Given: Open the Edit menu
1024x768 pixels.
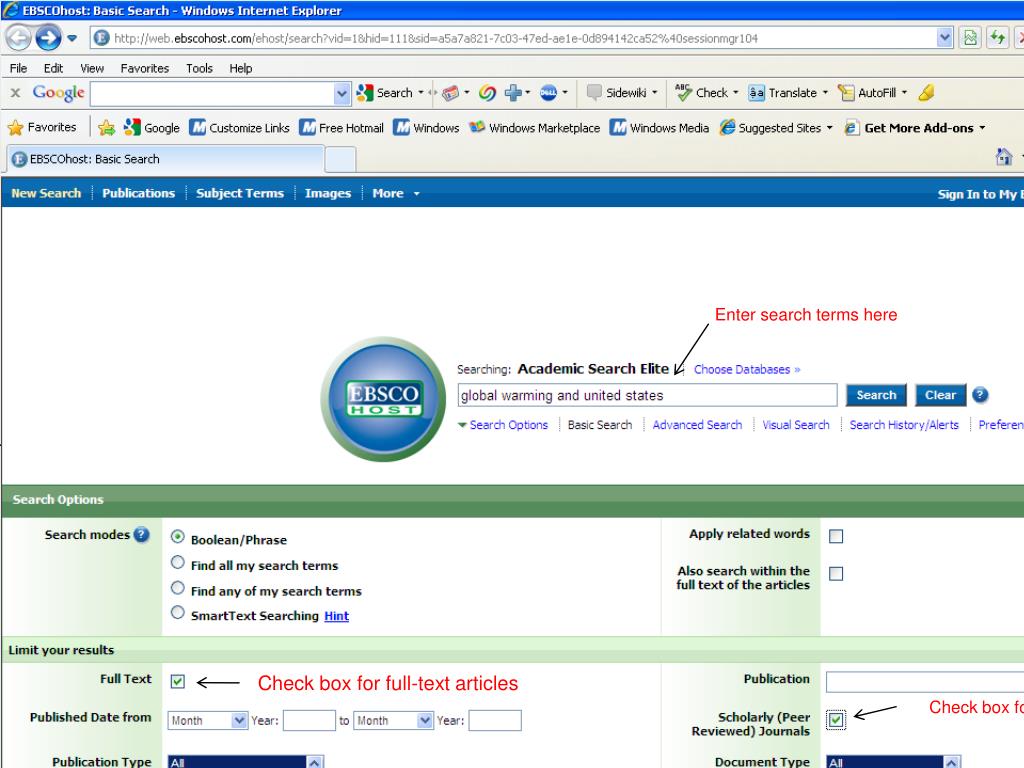Looking at the screenshot, I should [x=53, y=68].
